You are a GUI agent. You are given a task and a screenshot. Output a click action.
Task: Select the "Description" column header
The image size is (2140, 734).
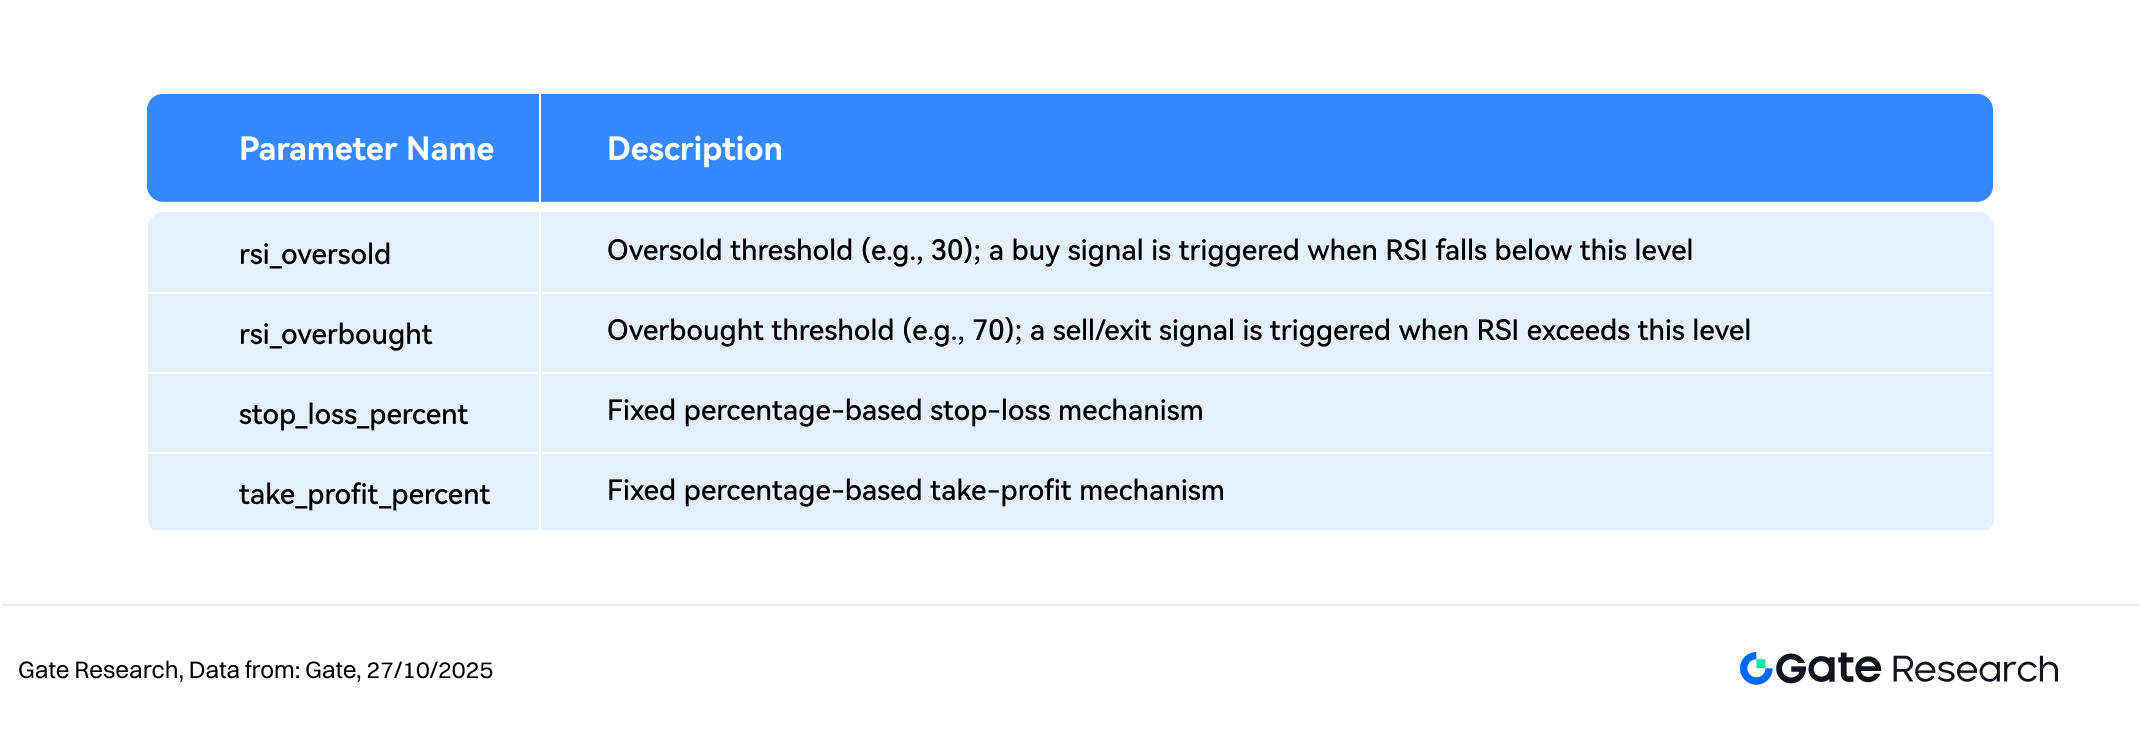point(694,149)
